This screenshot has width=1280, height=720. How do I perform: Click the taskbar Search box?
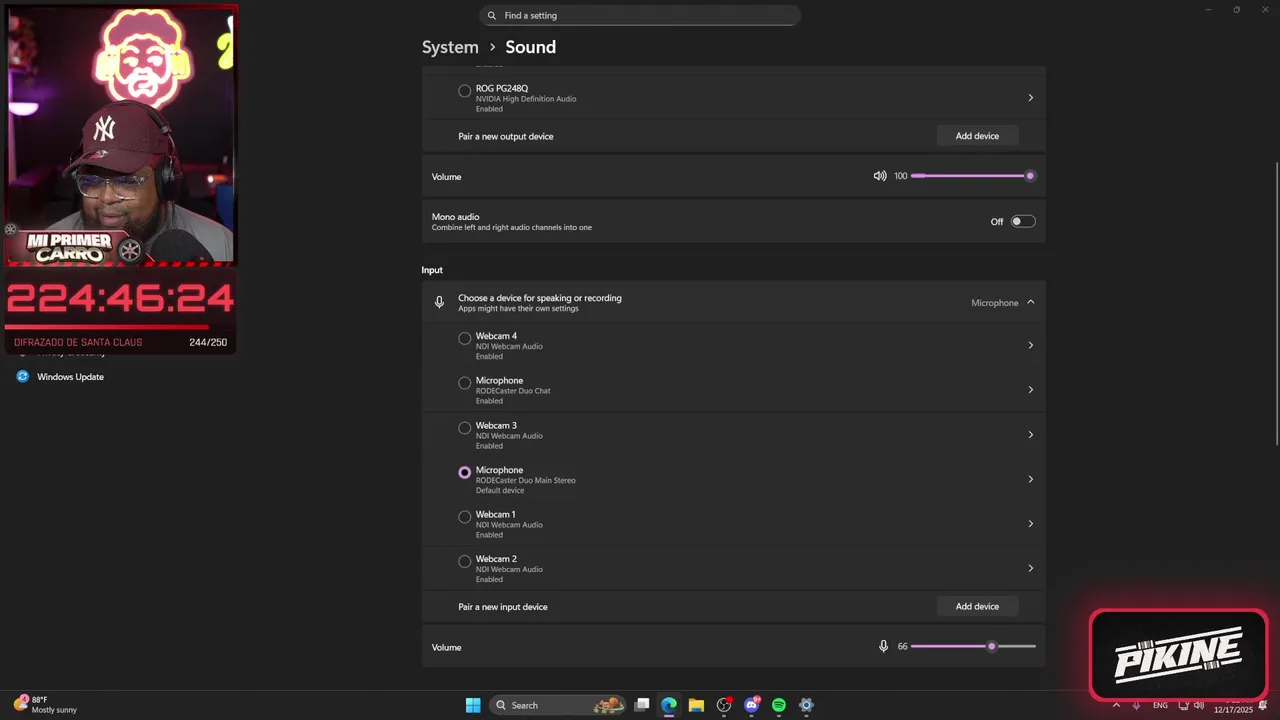(560, 705)
